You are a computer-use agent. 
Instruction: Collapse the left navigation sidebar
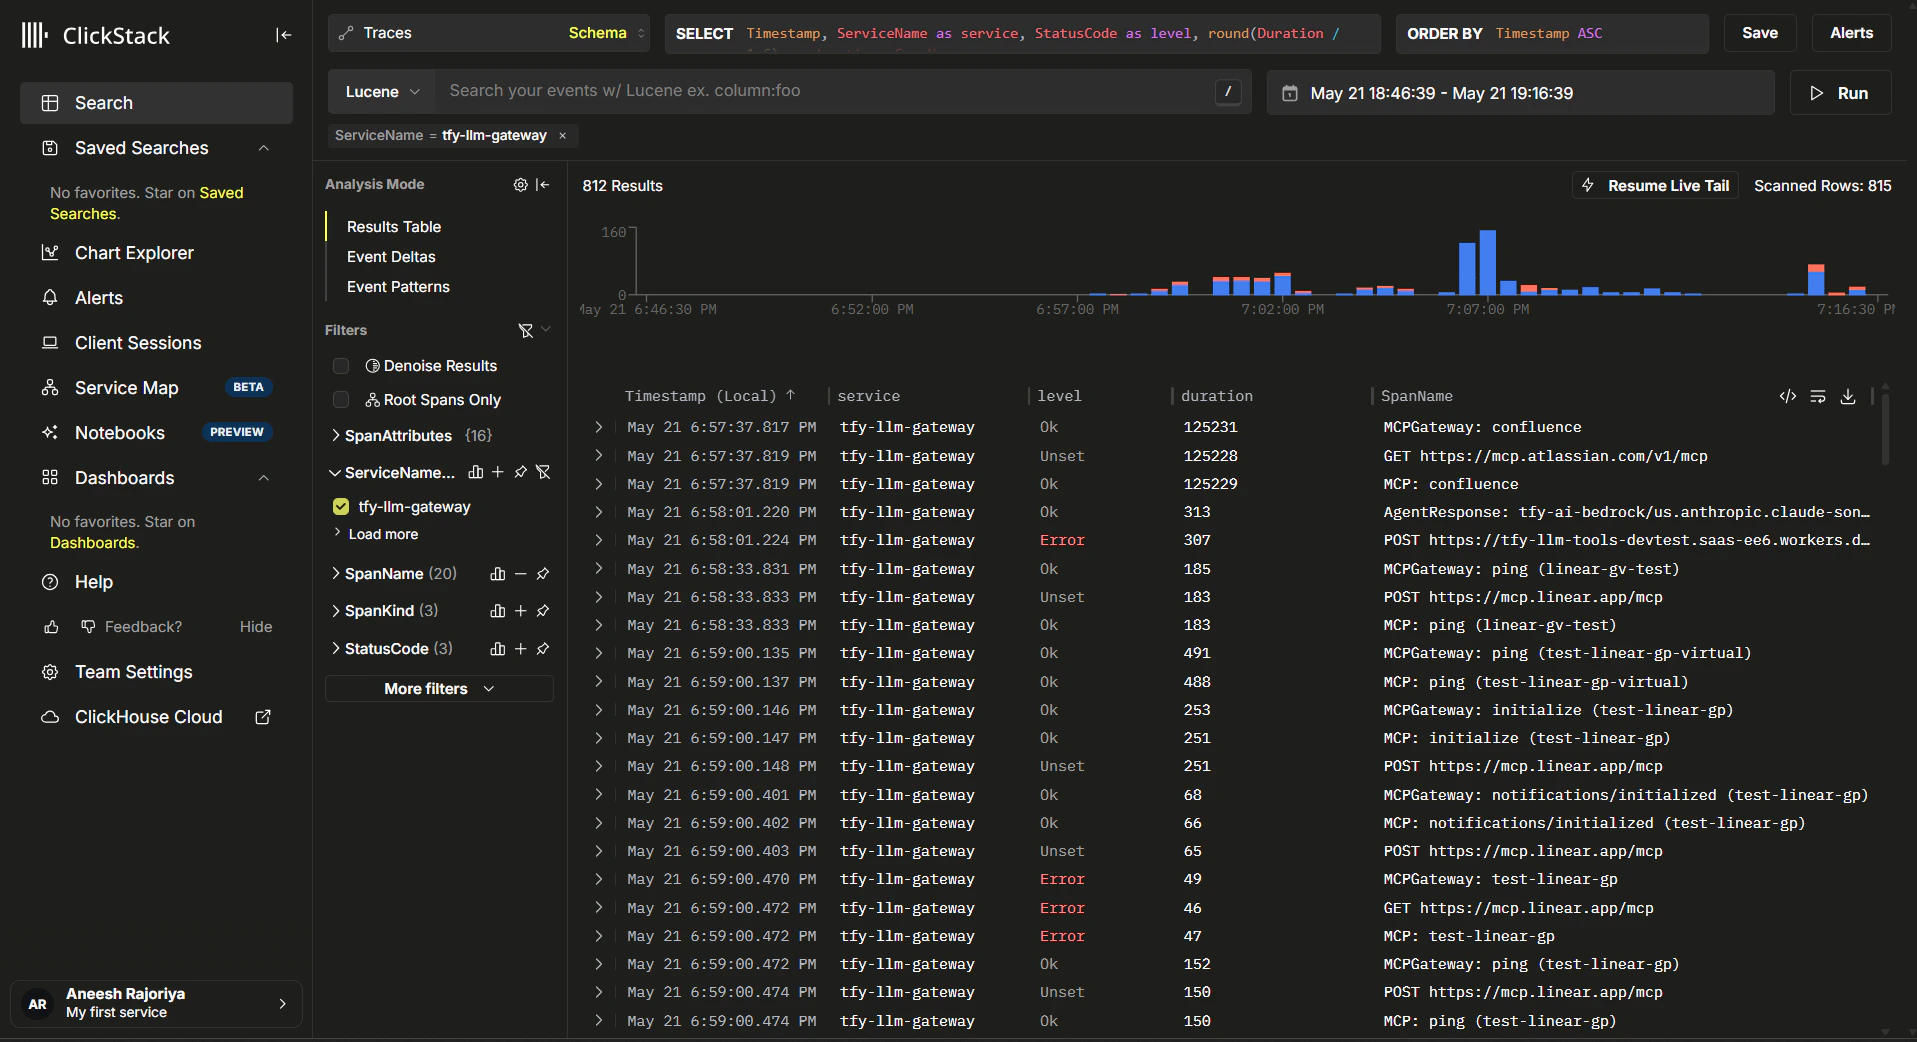pos(284,35)
